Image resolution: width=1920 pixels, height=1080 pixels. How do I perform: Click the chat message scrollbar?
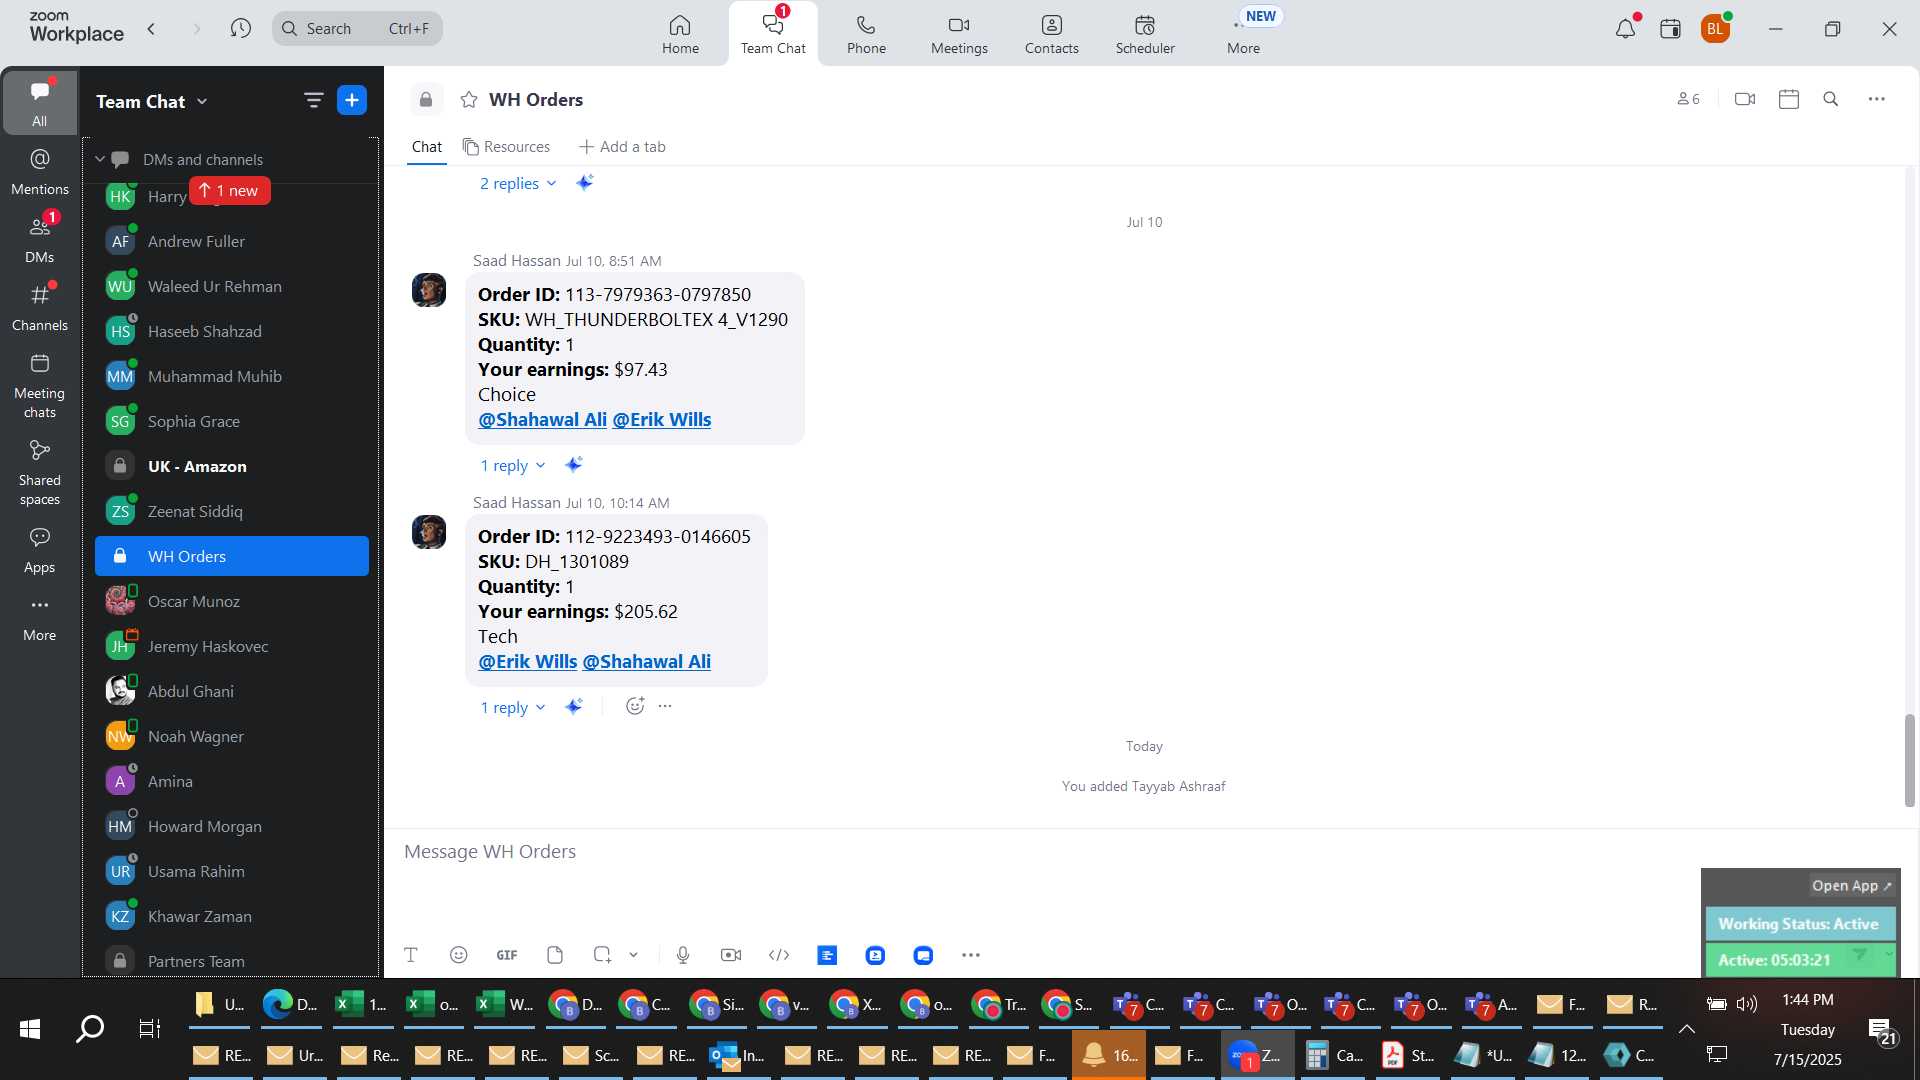1909,760
